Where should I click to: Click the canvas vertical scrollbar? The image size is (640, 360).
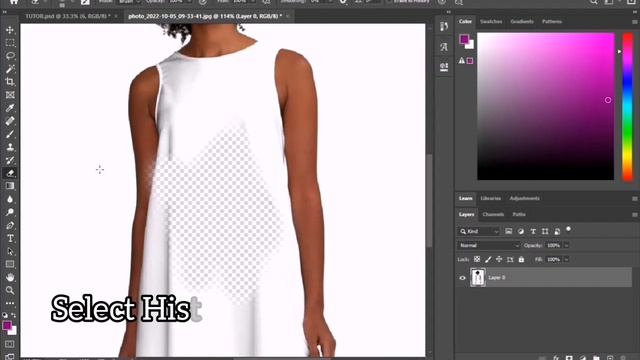pyautogui.click(x=429, y=200)
